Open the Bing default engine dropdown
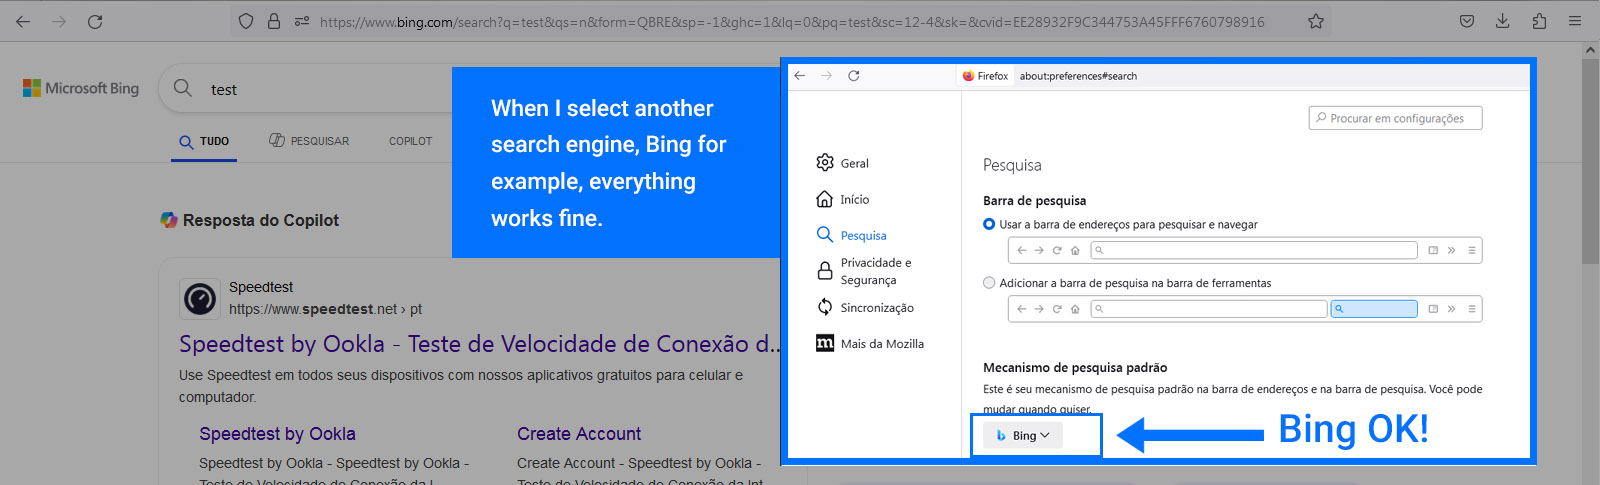Image resolution: width=1600 pixels, height=485 pixels. point(1022,436)
